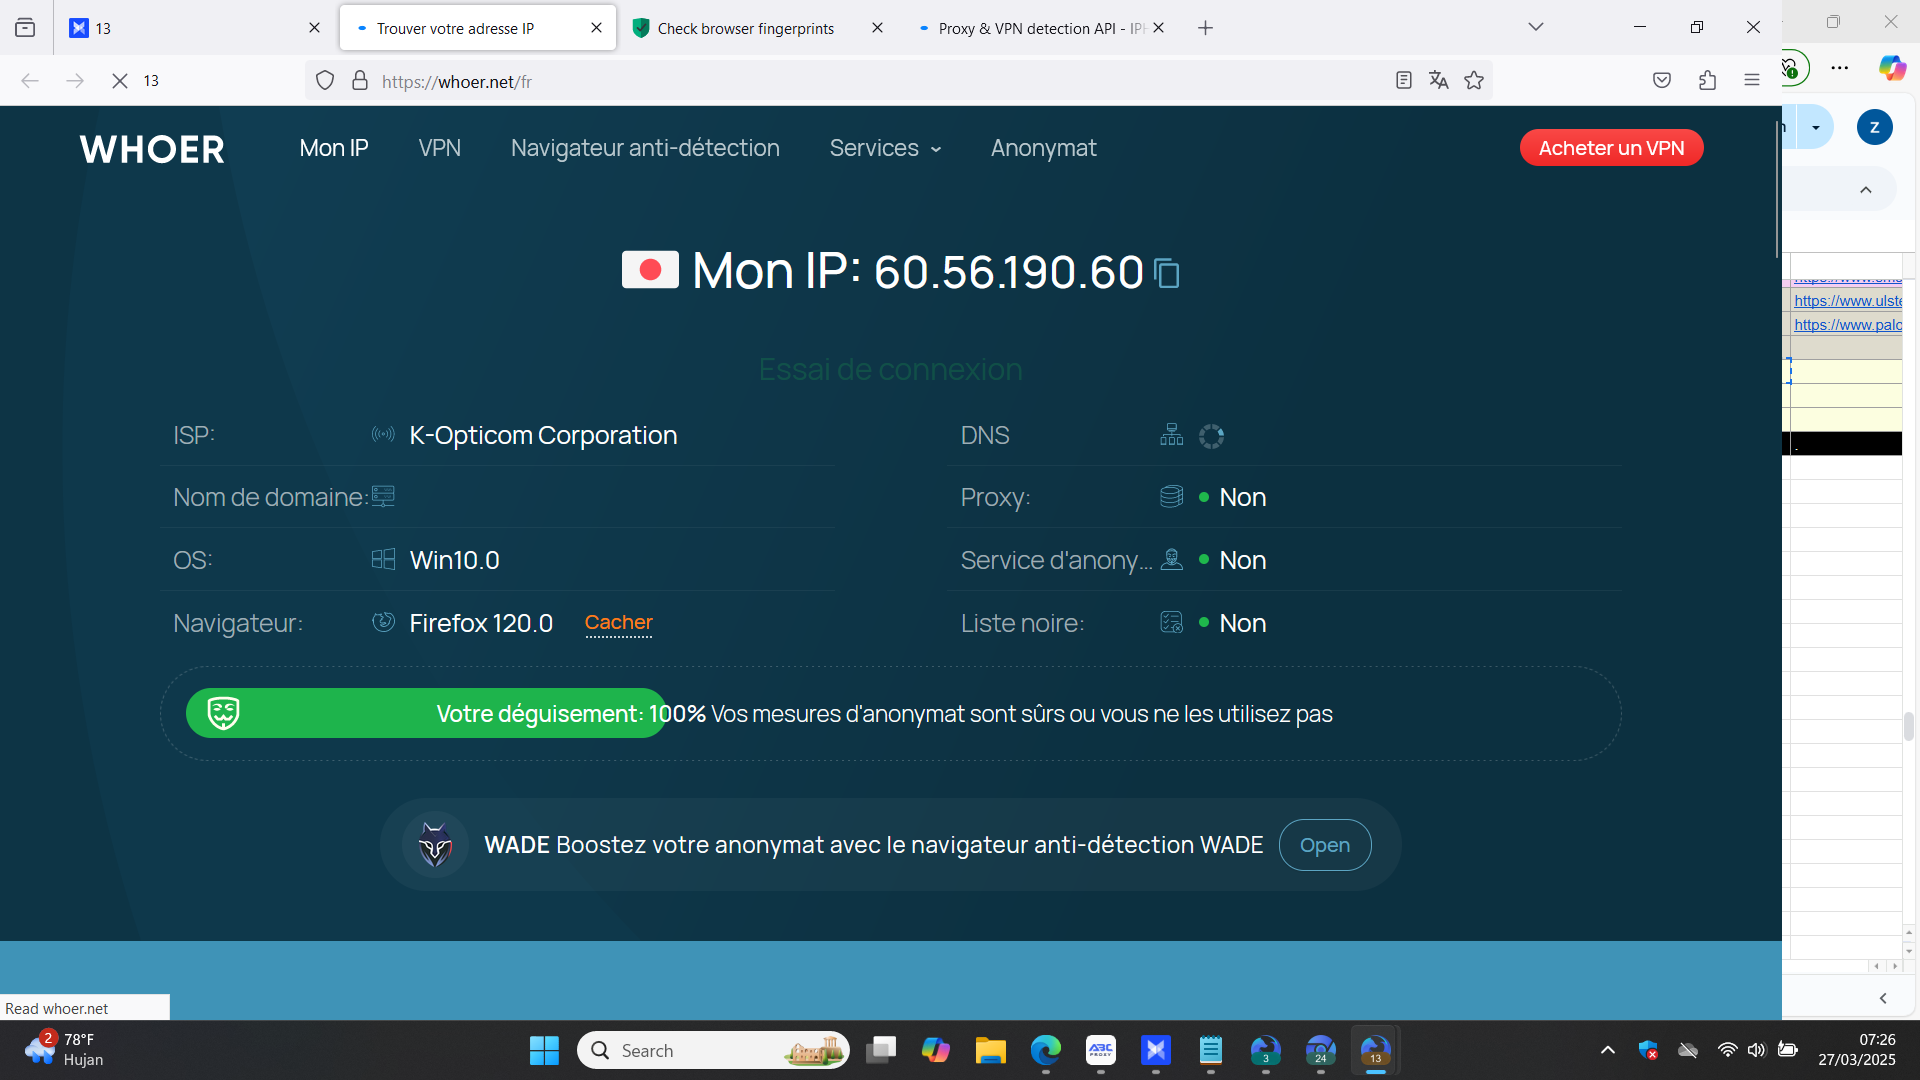The image size is (1920, 1080).
Task: Toggle reader view icon in the address bar
Action: tap(1403, 81)
